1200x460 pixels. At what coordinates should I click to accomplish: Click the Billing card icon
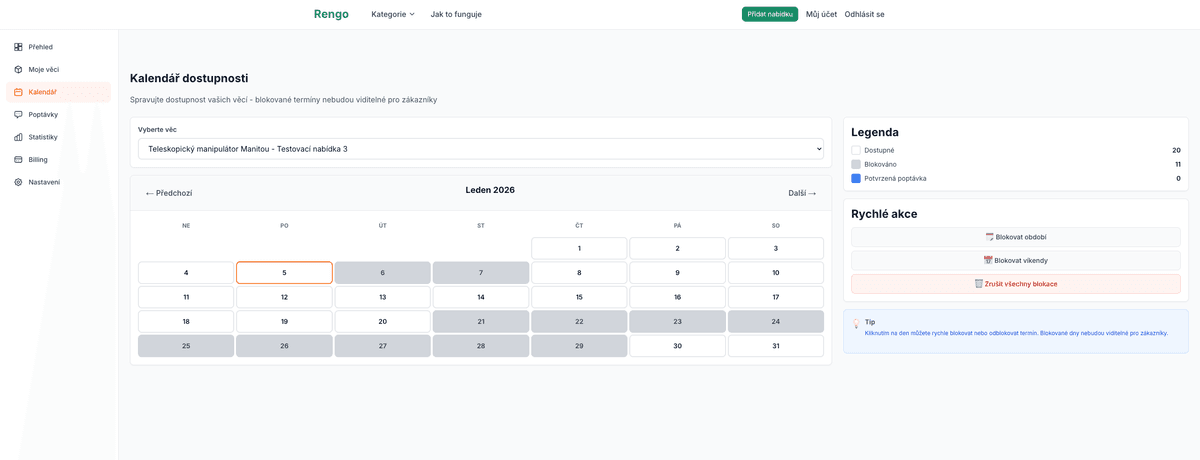(18, 159)
